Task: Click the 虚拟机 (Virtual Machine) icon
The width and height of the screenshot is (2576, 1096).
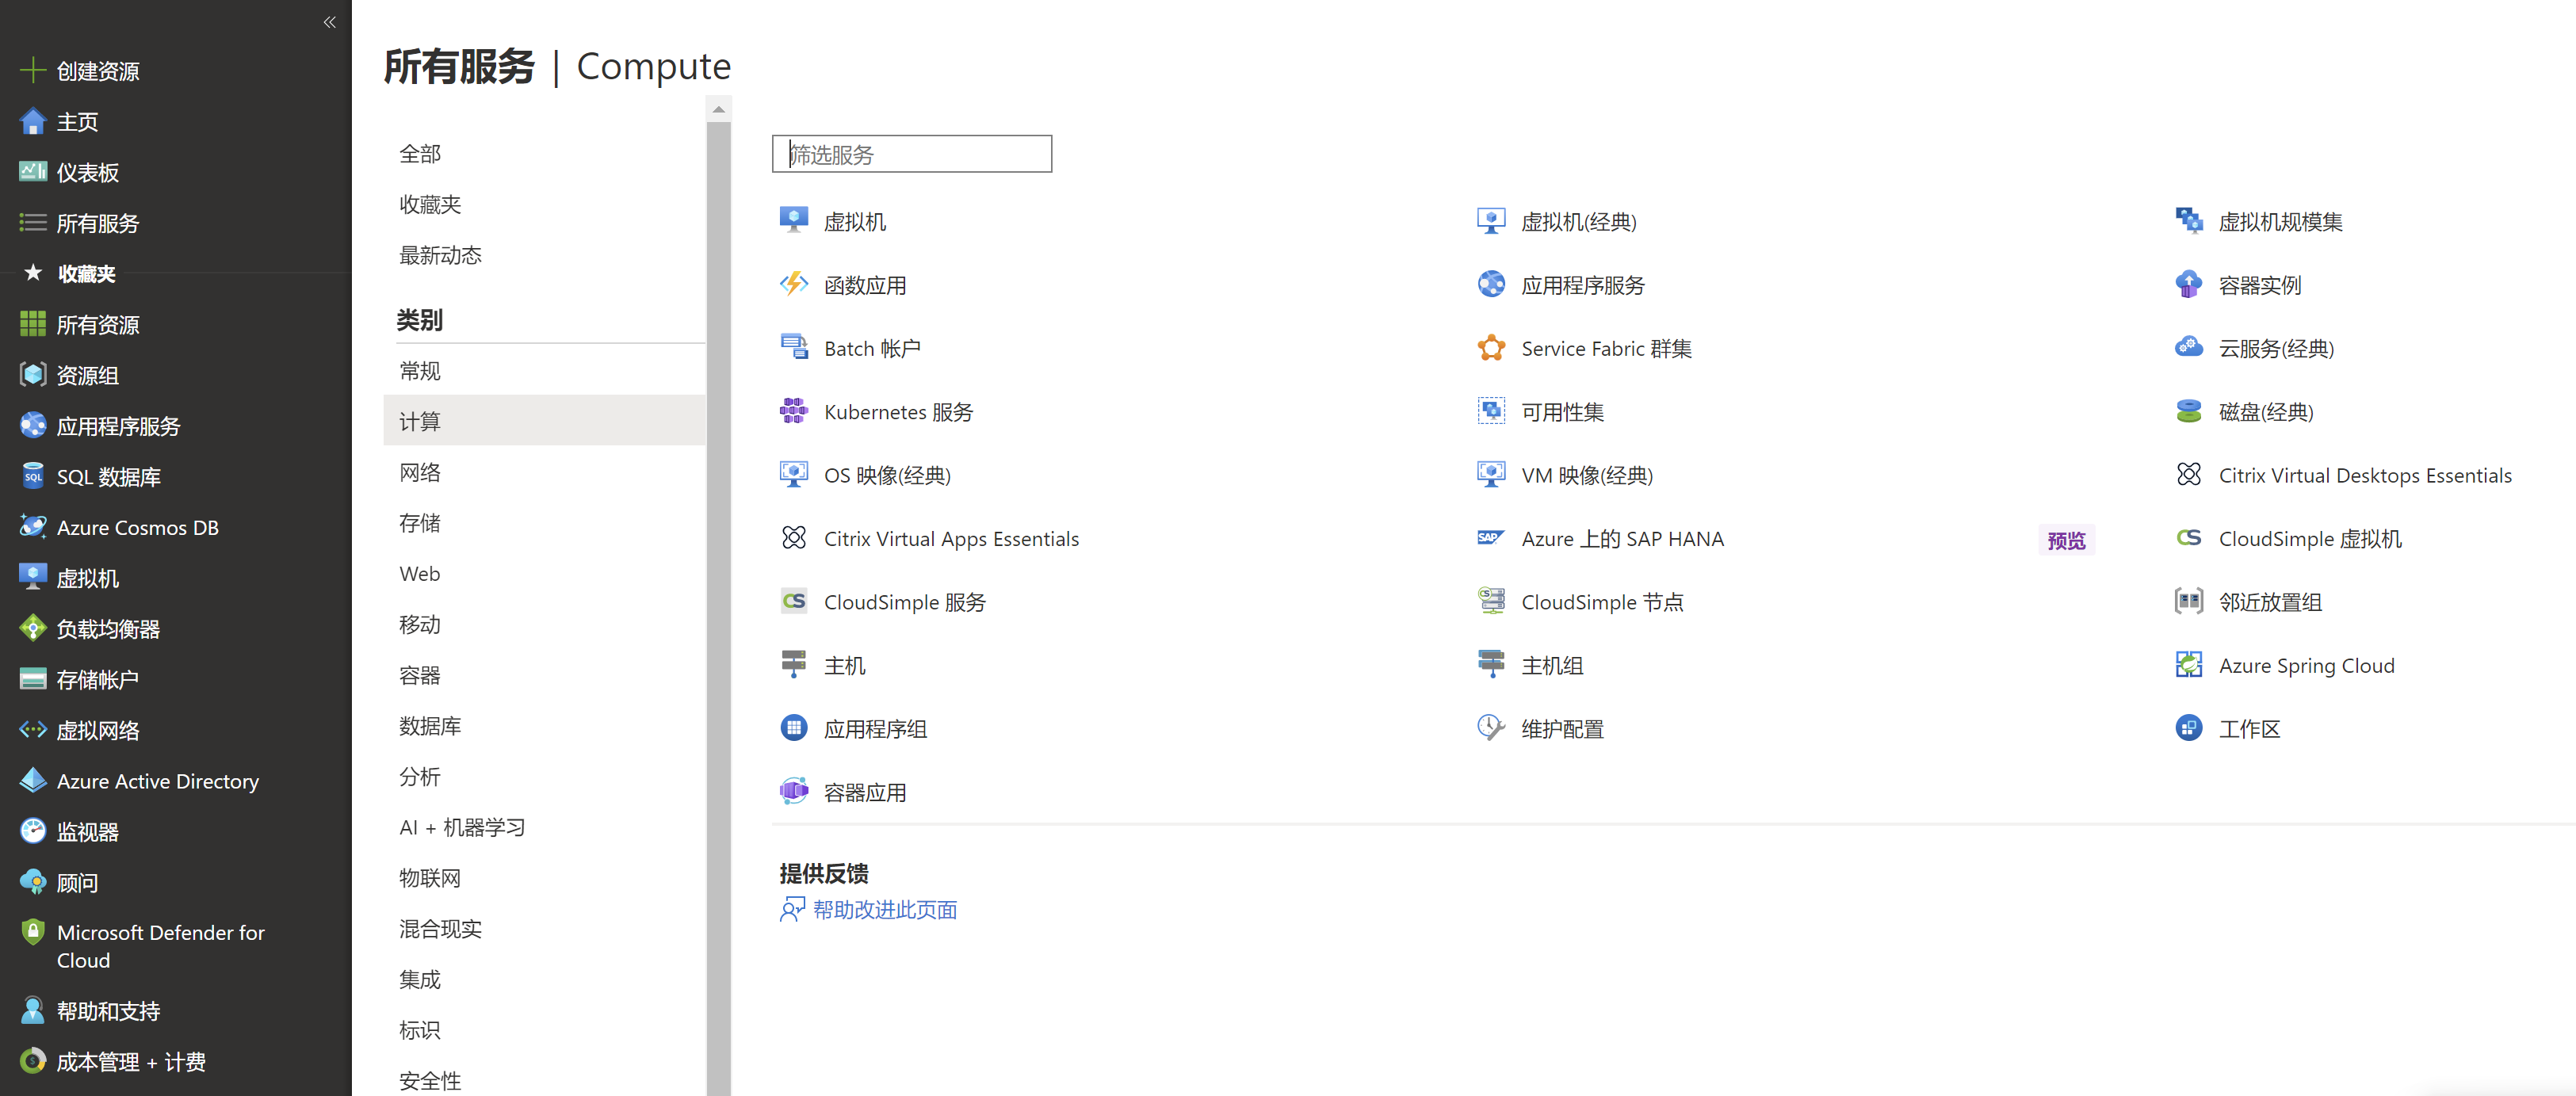Action: click(x=793, y=219)
